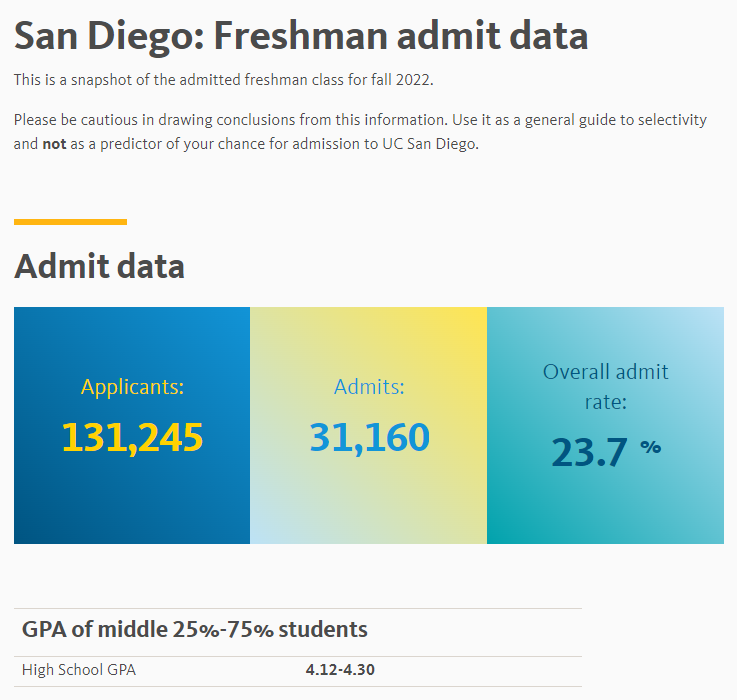Click the Applicants: label in blue tile
This screenshot has height=700, width=737.
click(x=132, y=387)
